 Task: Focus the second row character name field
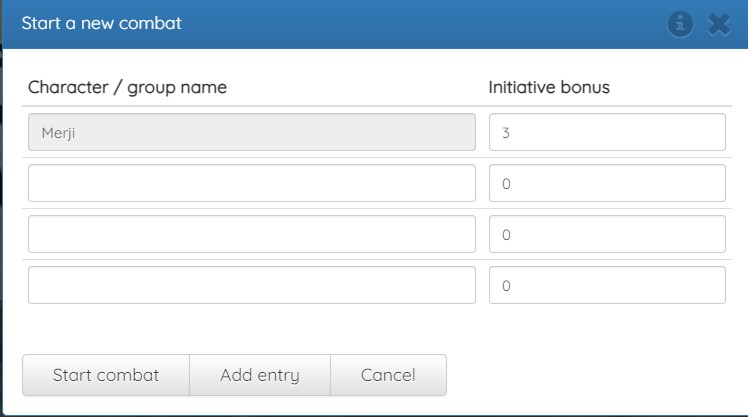(251, 183)
